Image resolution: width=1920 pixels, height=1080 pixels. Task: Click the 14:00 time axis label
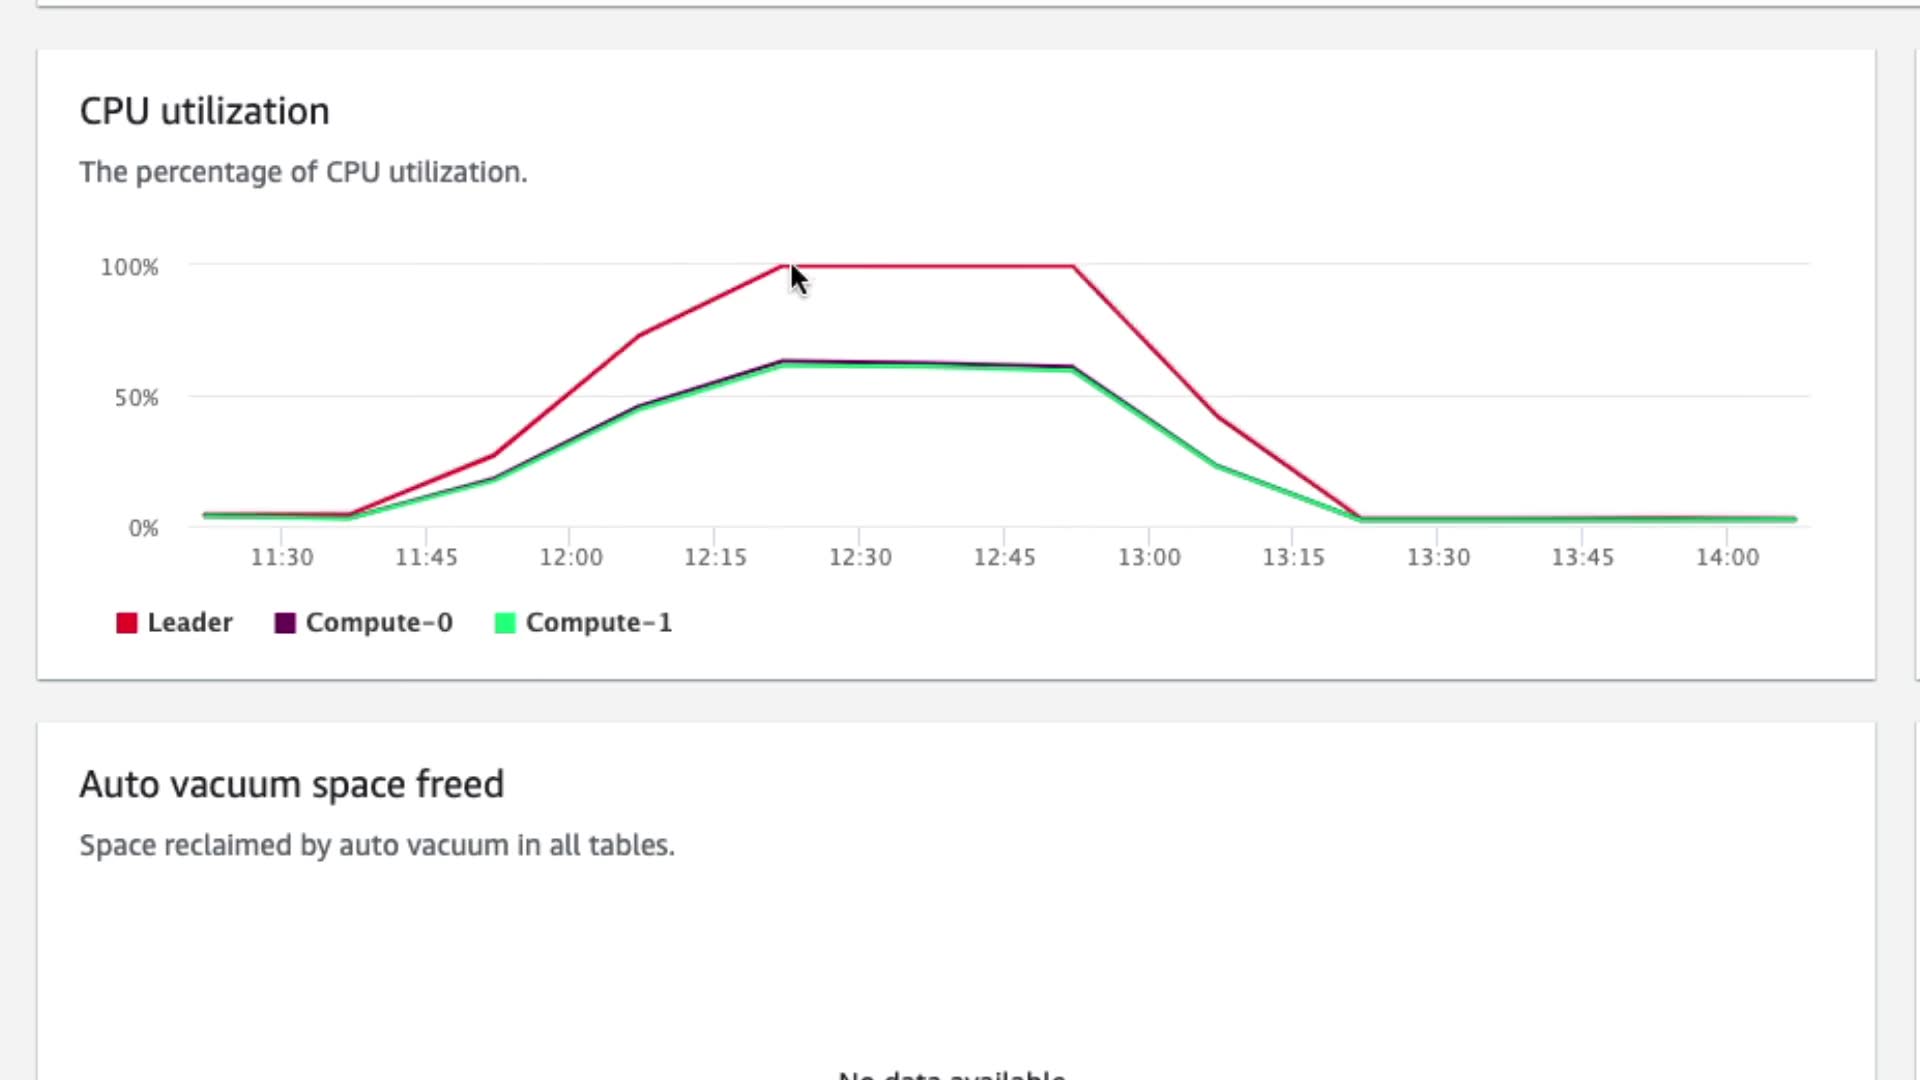click(1727, 557)
